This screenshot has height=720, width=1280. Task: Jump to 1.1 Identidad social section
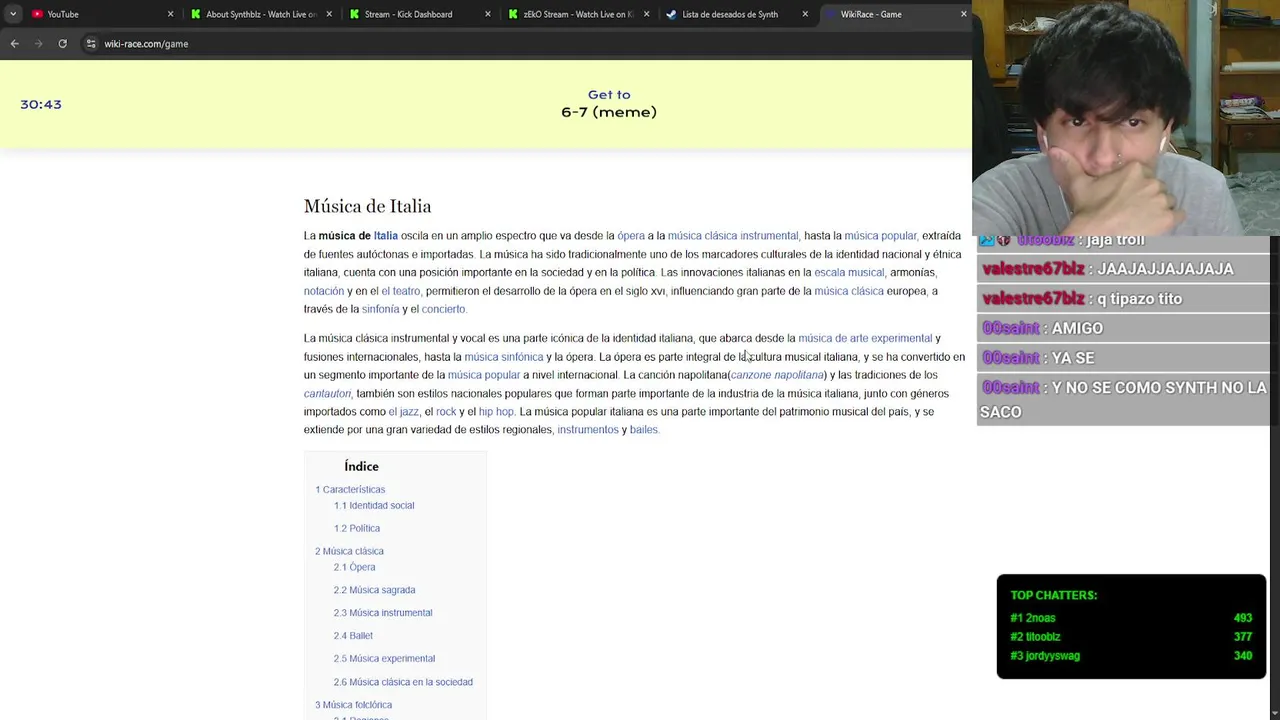point(374,505)
